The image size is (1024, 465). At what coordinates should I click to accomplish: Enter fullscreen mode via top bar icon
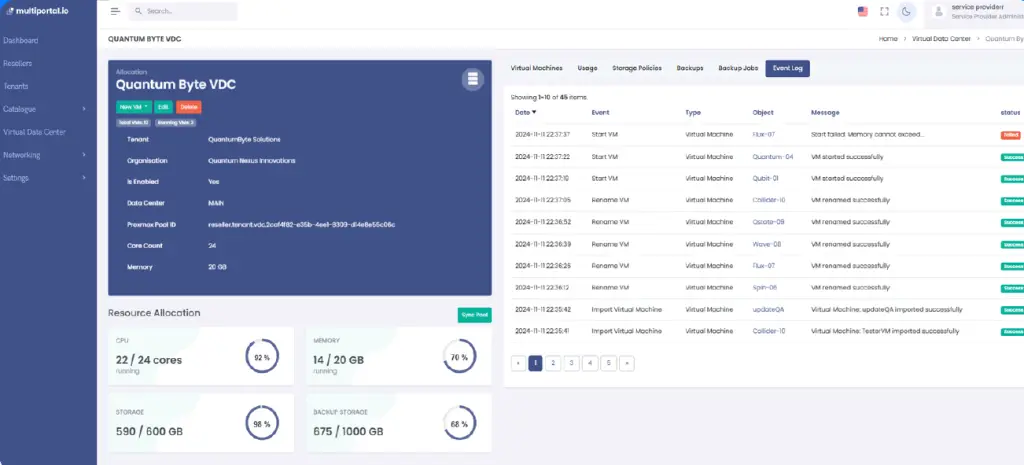tap(885, 11)
